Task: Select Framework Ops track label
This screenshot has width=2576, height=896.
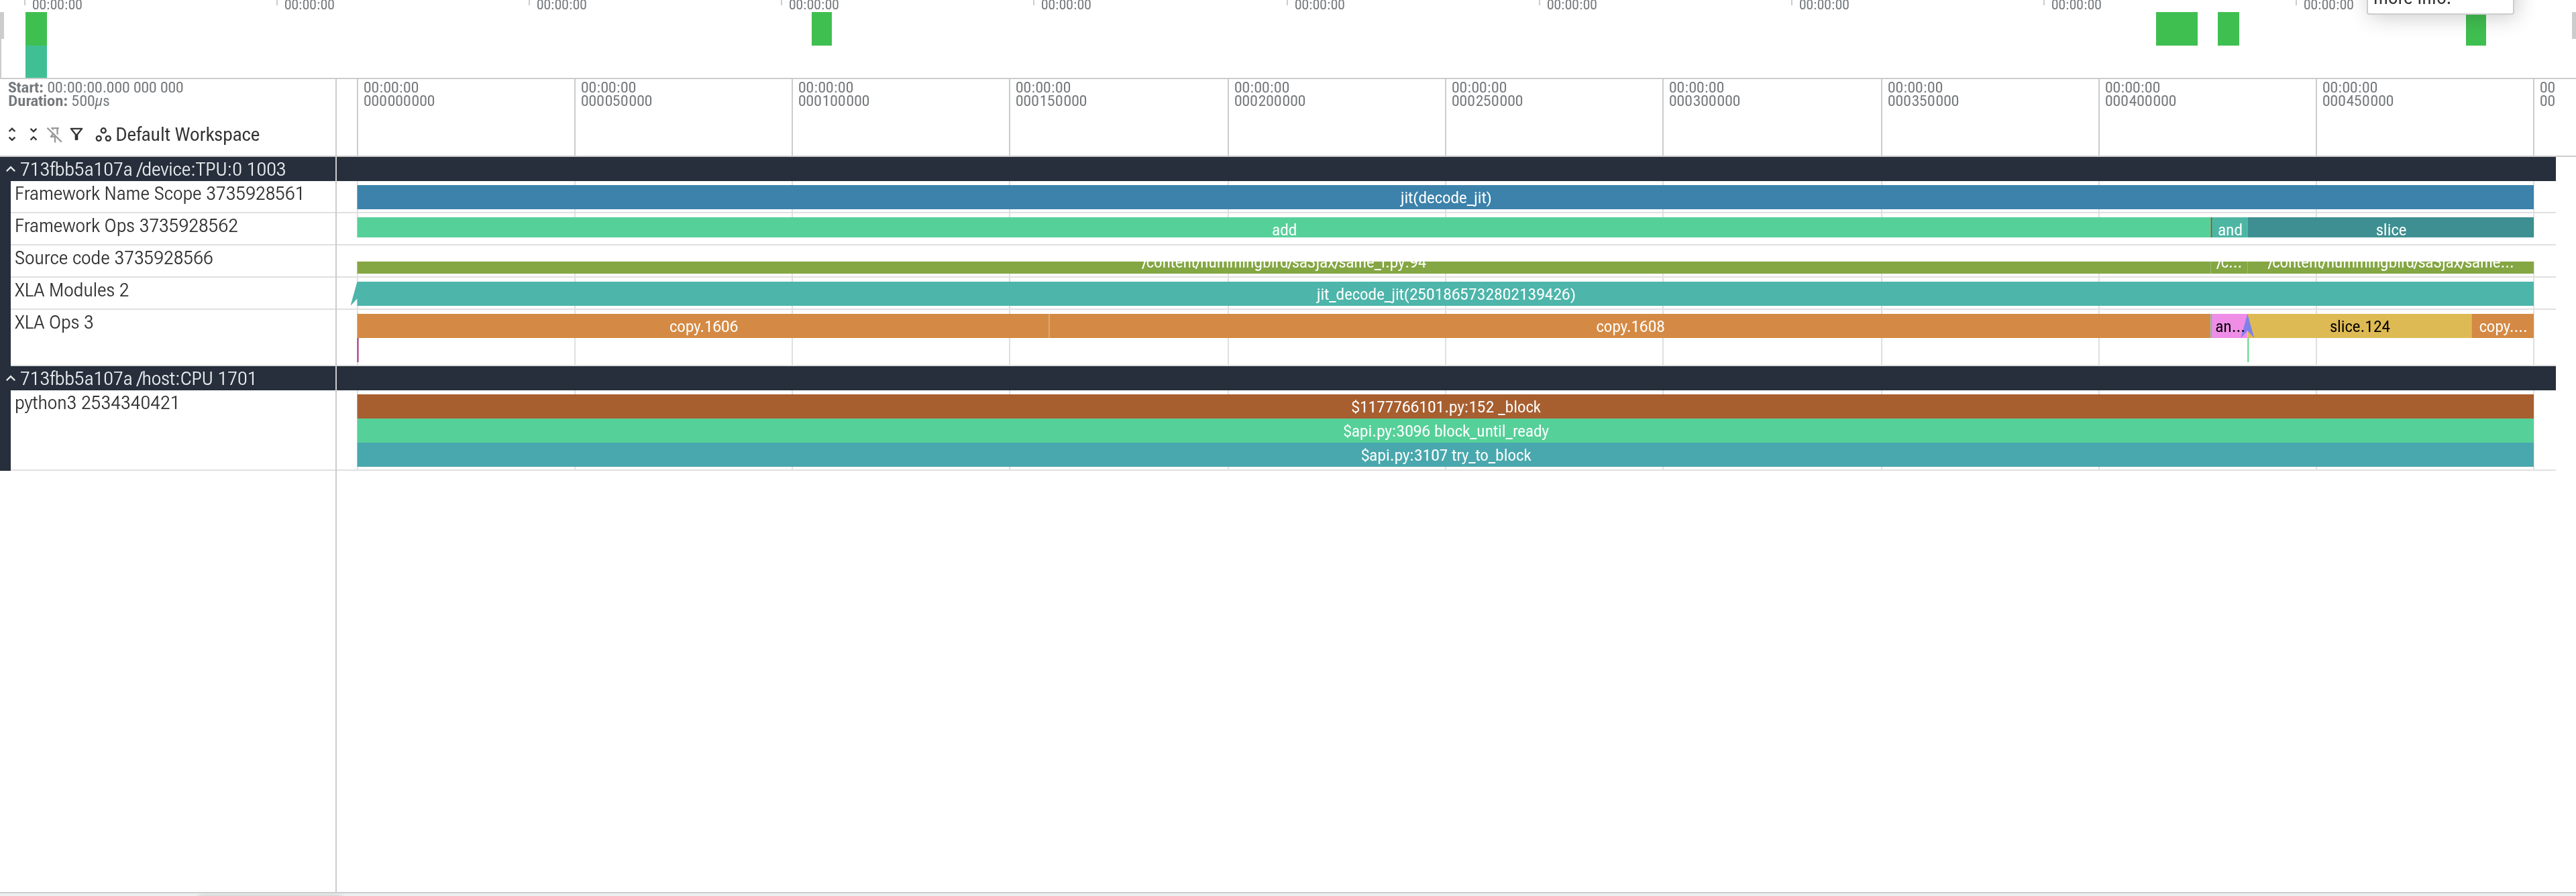Action: [126, 226]
